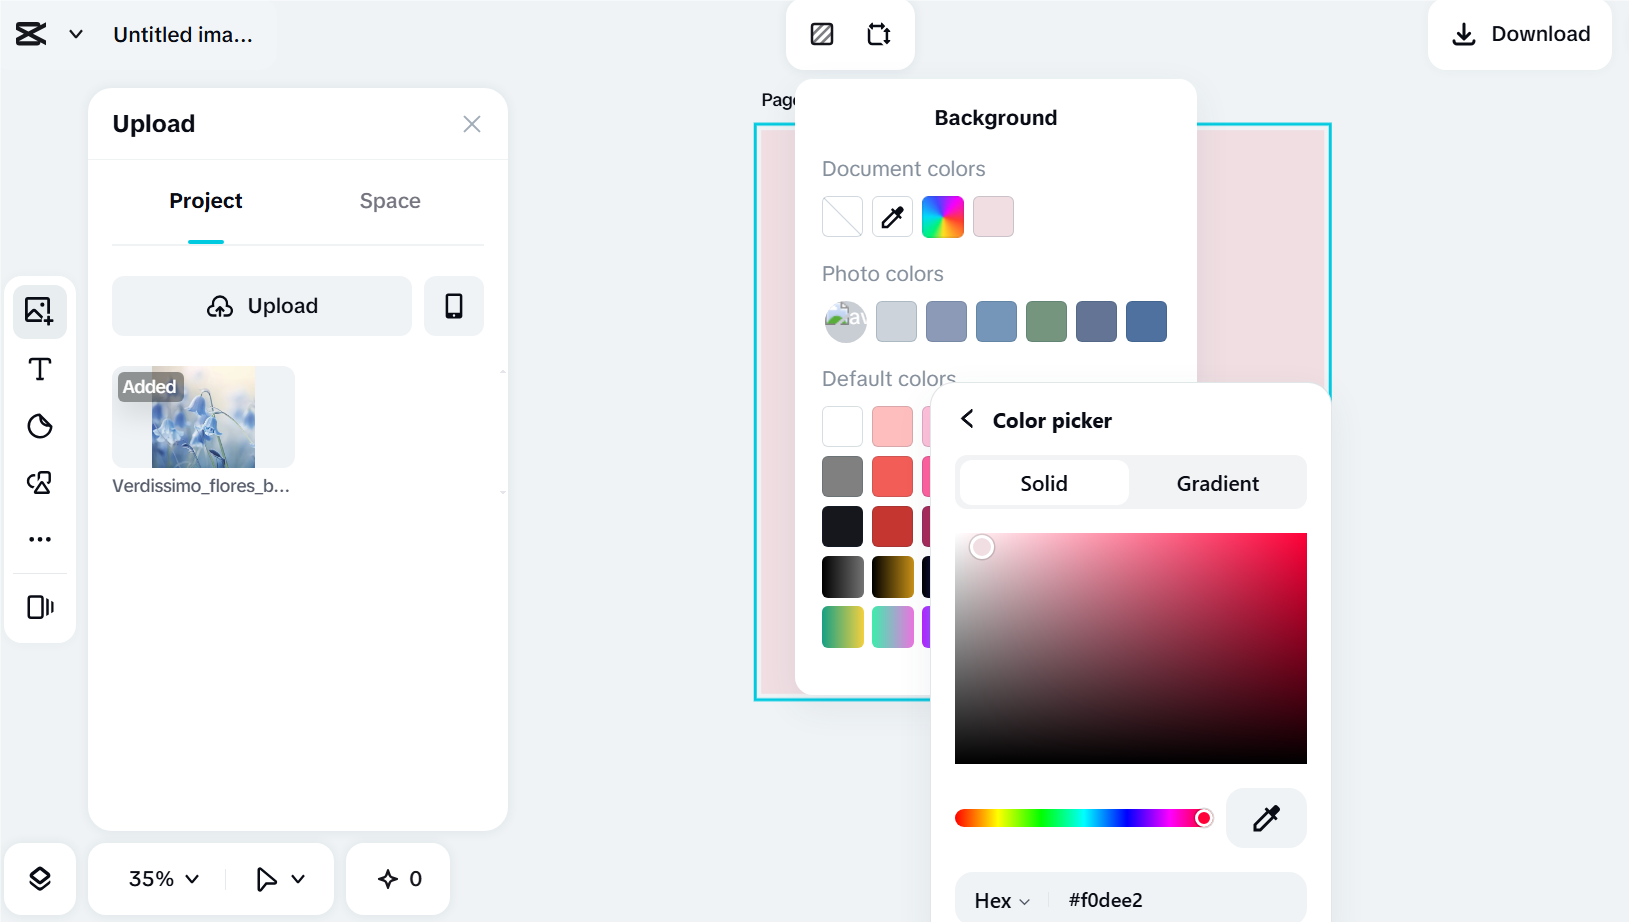Image resolution: width=1629 pixels, height=922 pixels.
Task: Switch to the Space tab
Action: coord(390,201)
